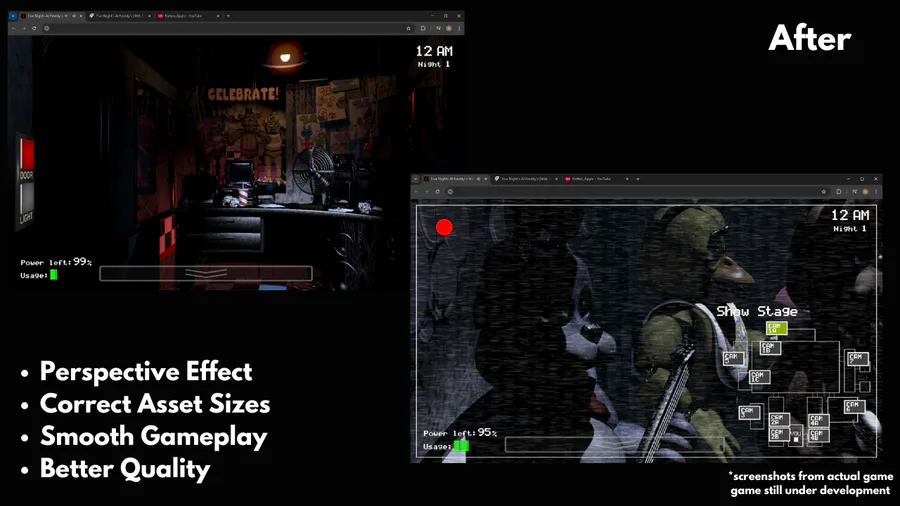900x506 pixels.
Task: Select YouTube tab in office browser window
Action: [188, 16]
